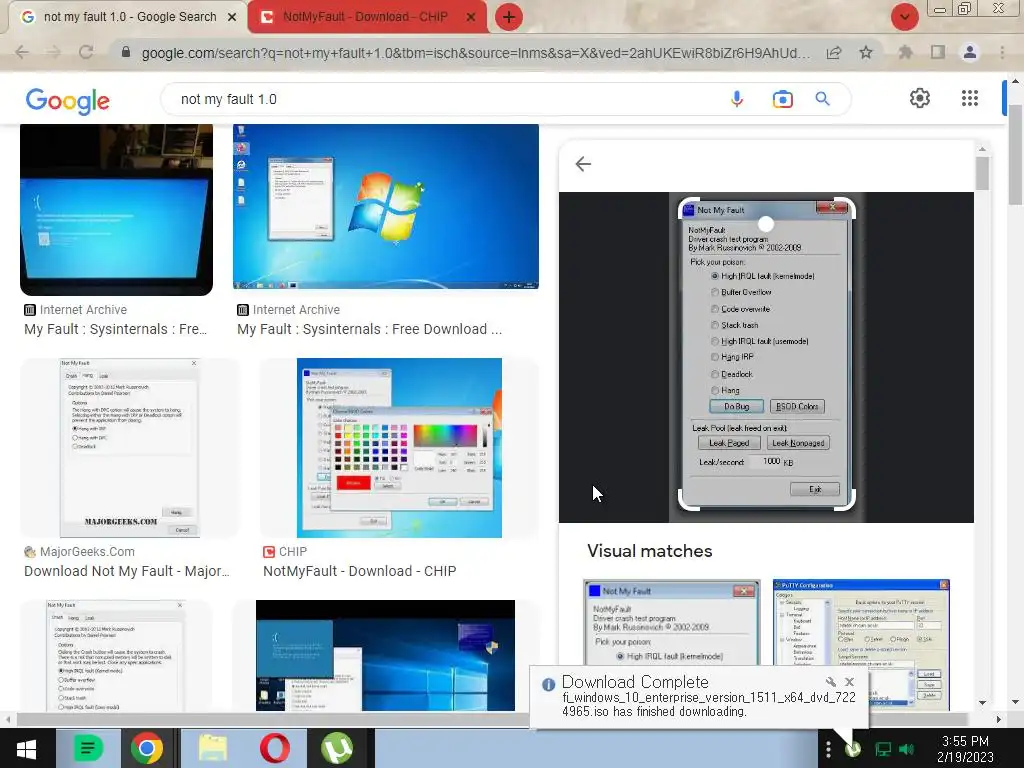Image resolution: width=1024 pixels, height=768 pixels.
Task: Open the network tray icon
Action: coord(884,749)
